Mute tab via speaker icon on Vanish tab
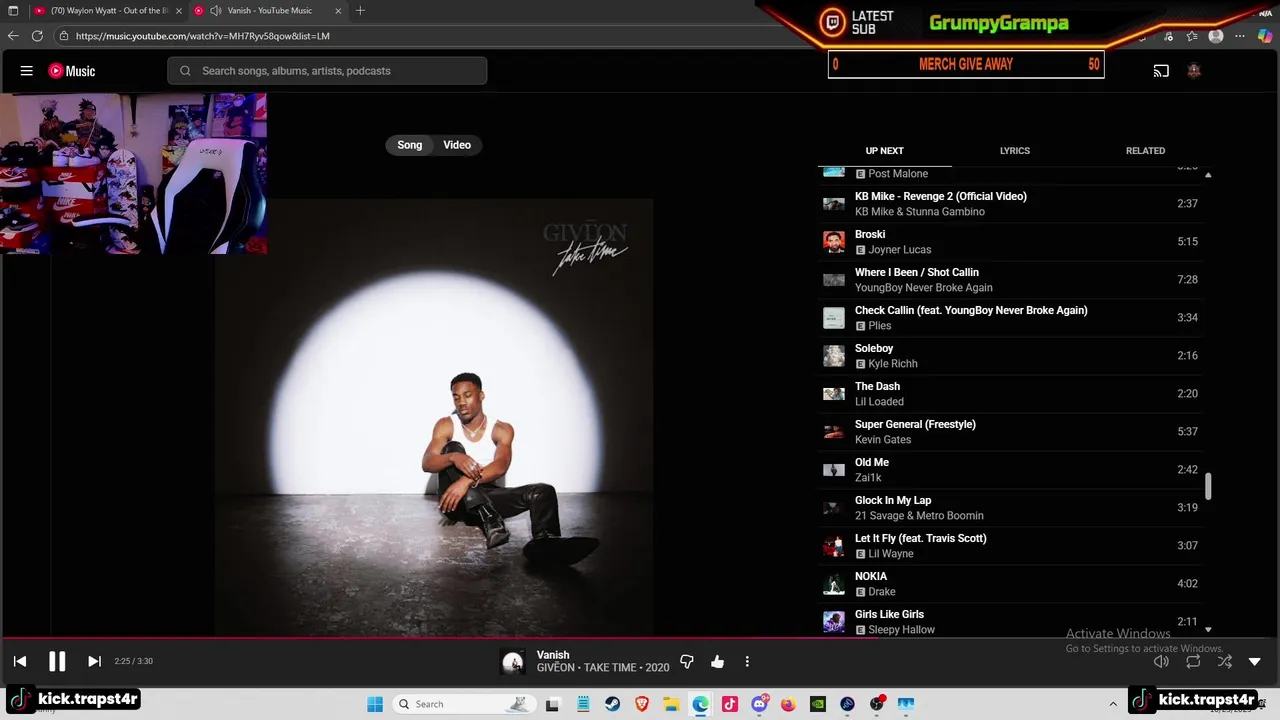Viewport: 1280px width, 720px height. pos(215,11)
